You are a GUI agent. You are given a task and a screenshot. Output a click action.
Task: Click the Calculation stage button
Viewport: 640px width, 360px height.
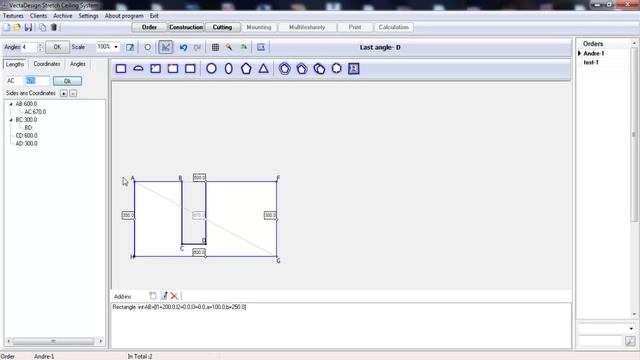393,27
